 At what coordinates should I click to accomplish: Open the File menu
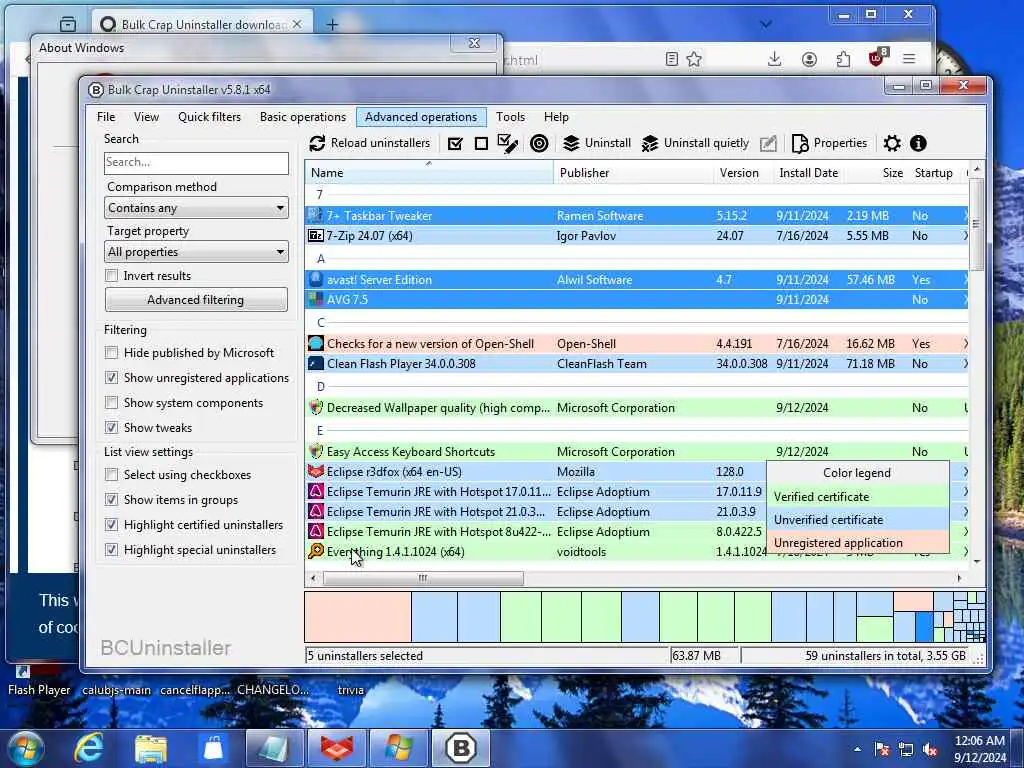tap(106, 117)
